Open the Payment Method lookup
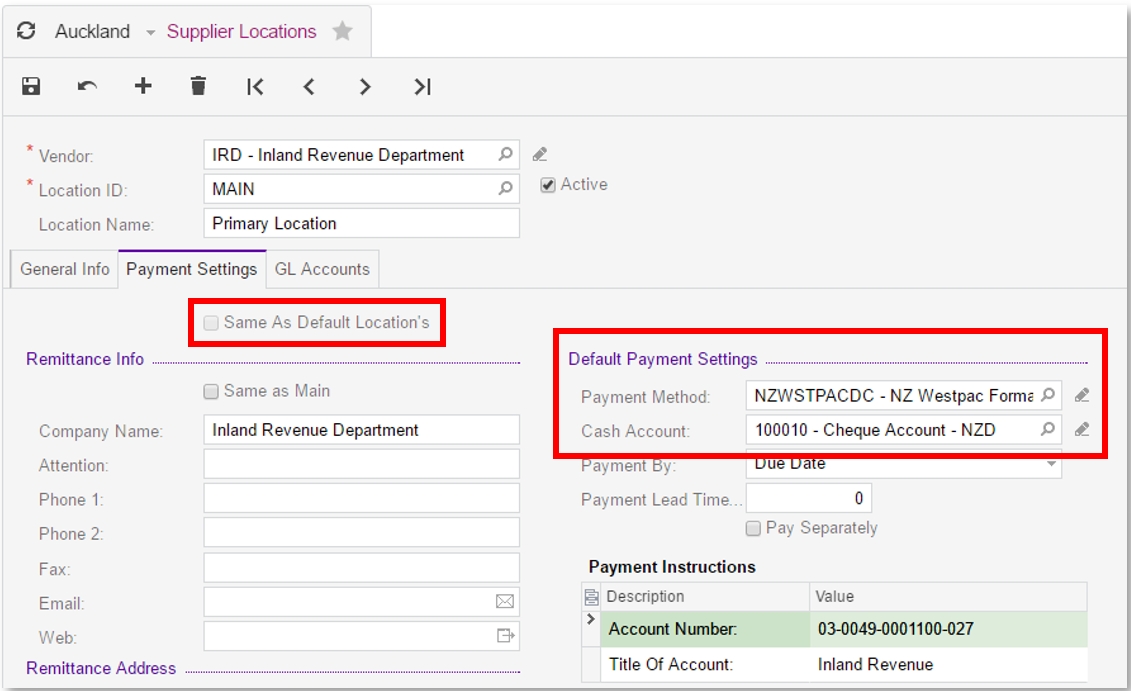The width and height of the screenshot is (1131, 691). pos(1047,395)
